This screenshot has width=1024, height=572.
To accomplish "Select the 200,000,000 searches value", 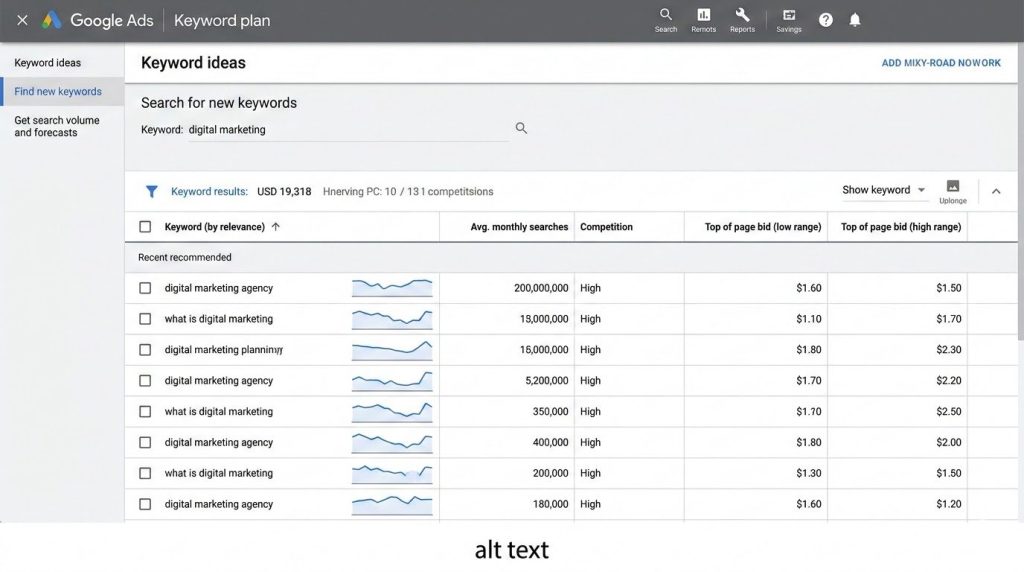I will point(541,288).
